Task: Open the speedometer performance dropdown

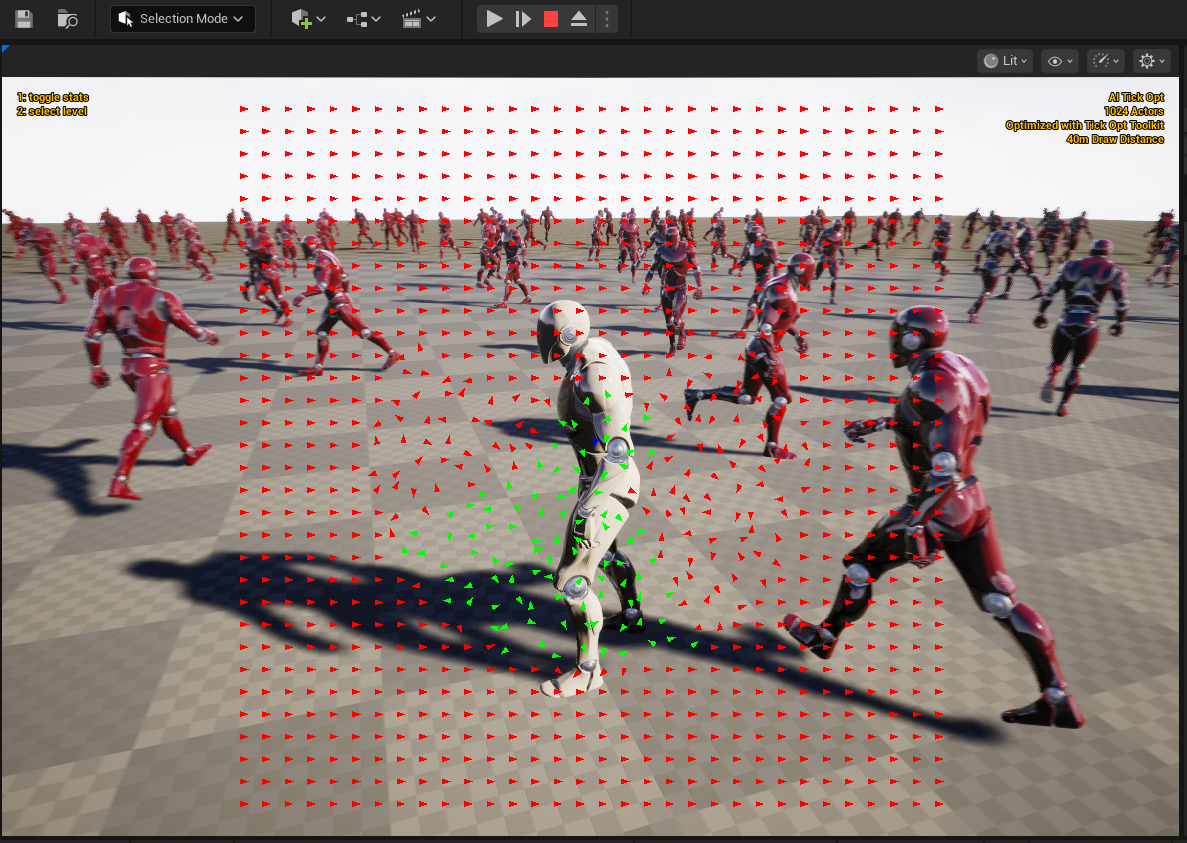Action: click(1106, 61)
